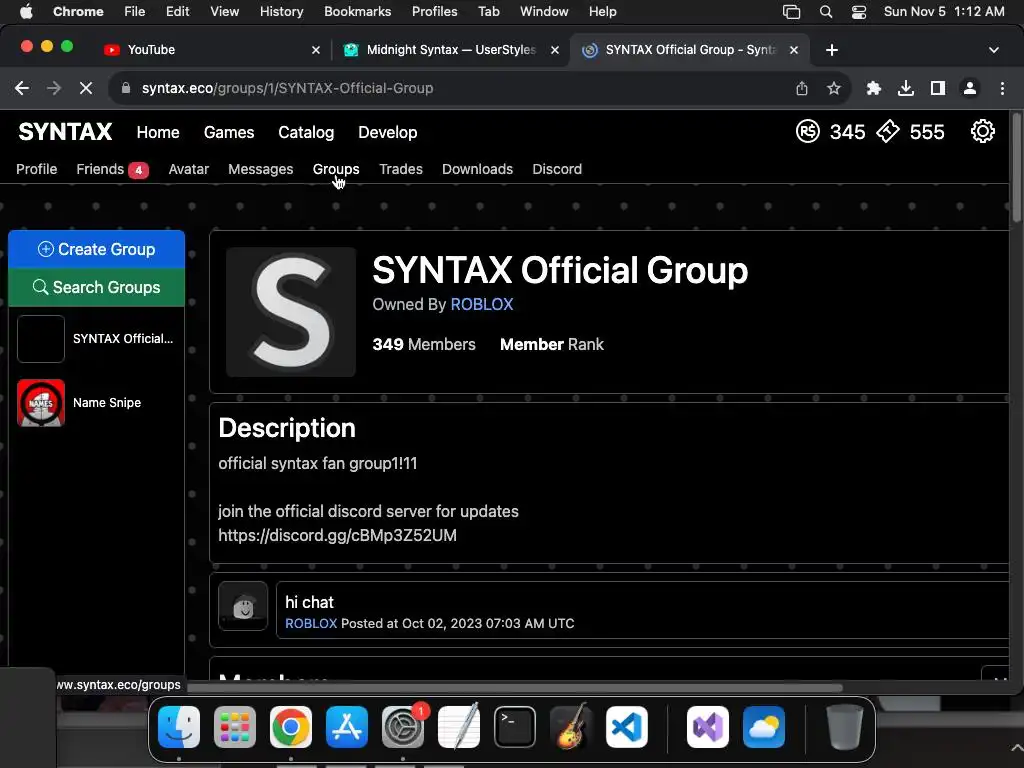Open the Develop page

click(387, 133)
